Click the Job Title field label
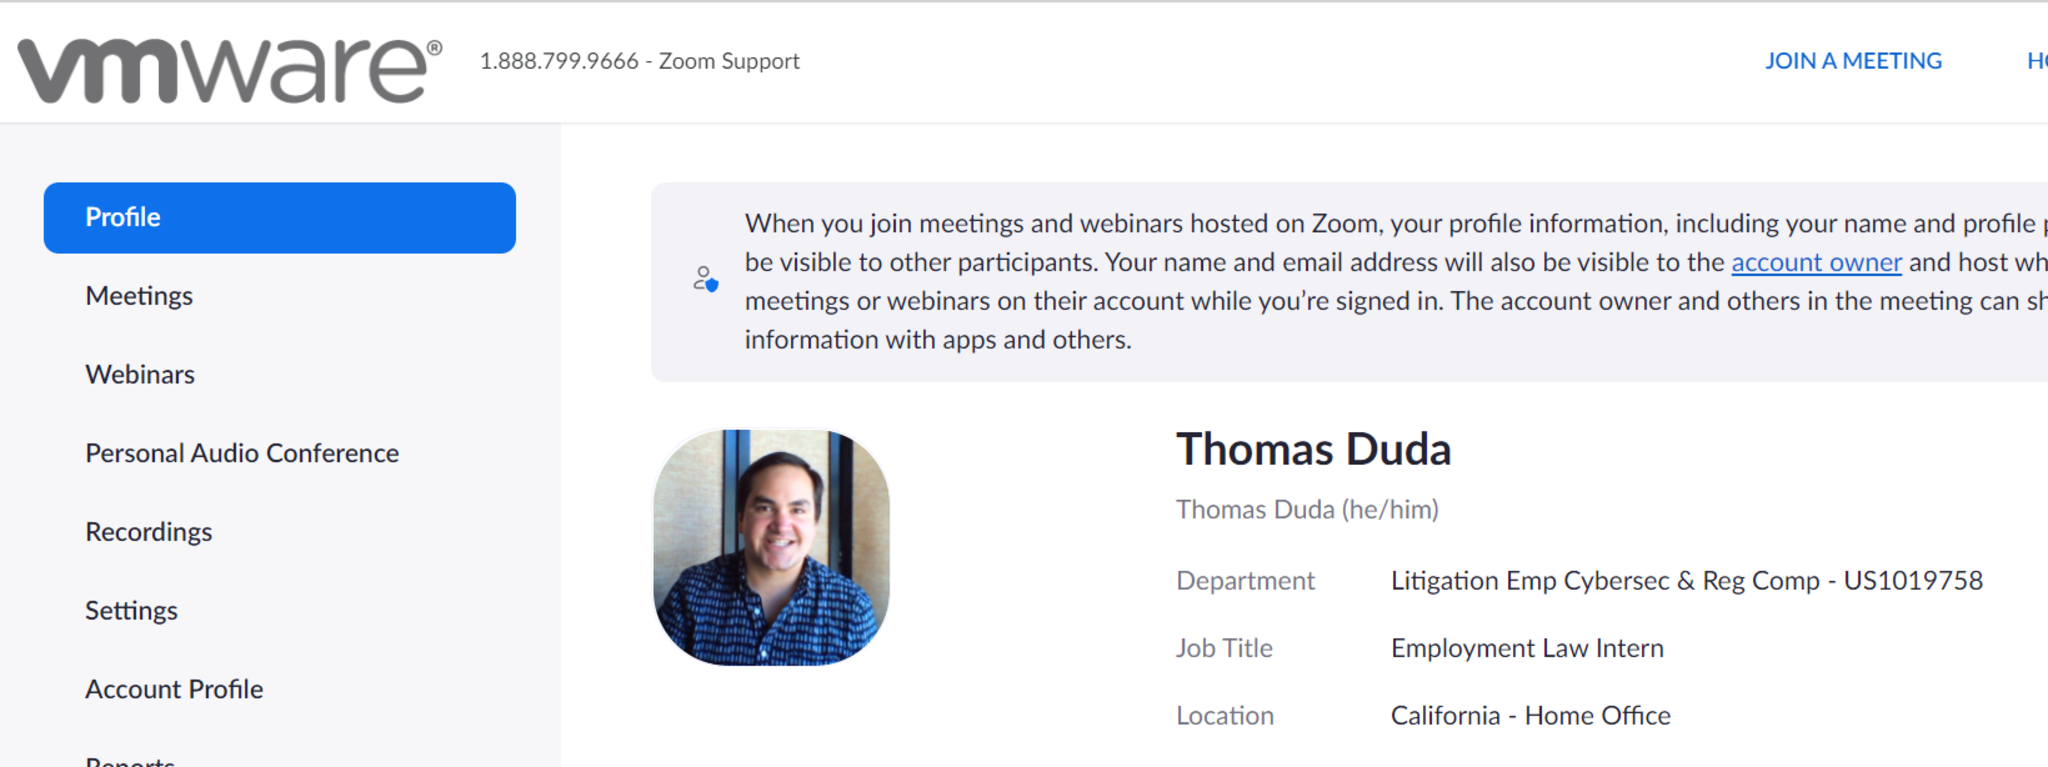Viewport: 2048px width, 767px height. point(1224,648)
